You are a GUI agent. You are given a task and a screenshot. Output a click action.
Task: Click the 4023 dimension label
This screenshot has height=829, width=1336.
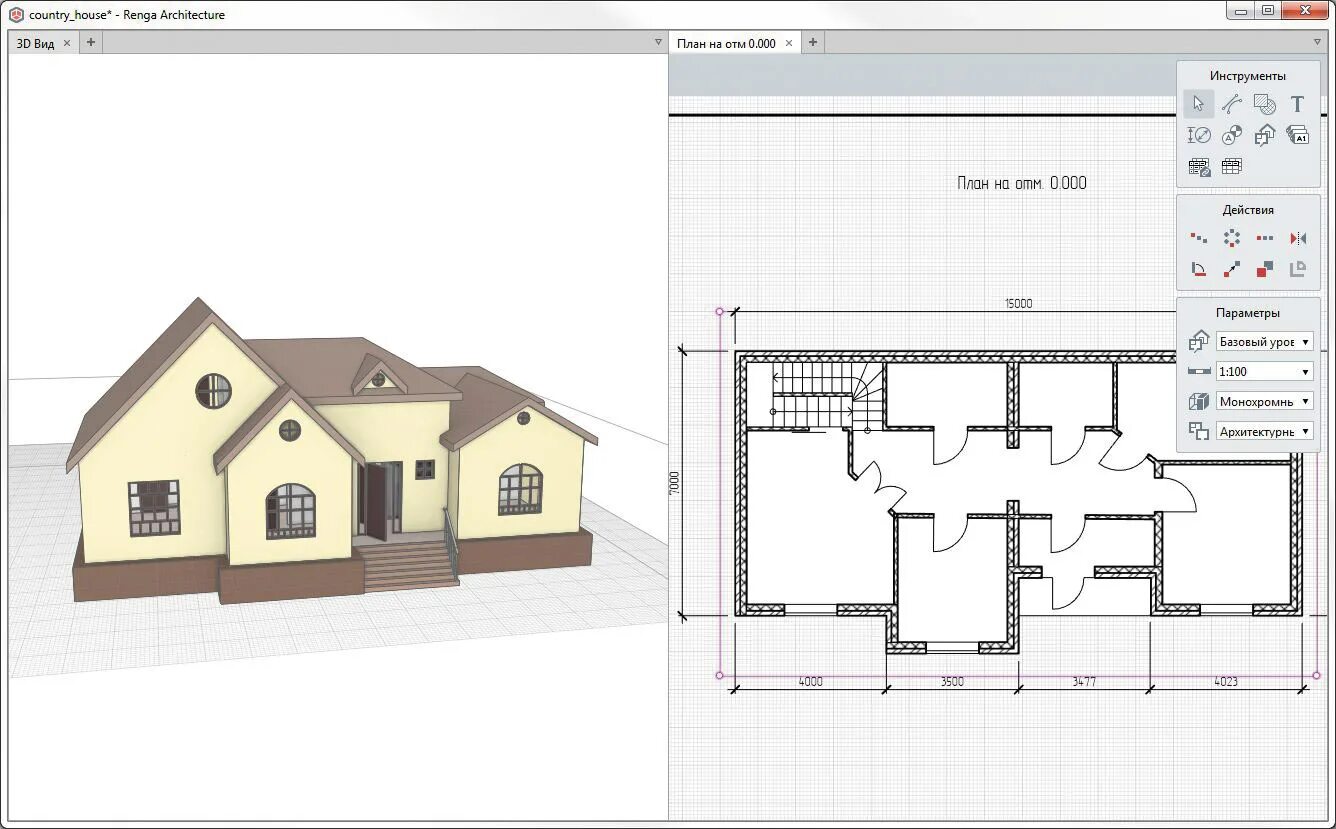pyautogui.click(x=1226, y=681)
